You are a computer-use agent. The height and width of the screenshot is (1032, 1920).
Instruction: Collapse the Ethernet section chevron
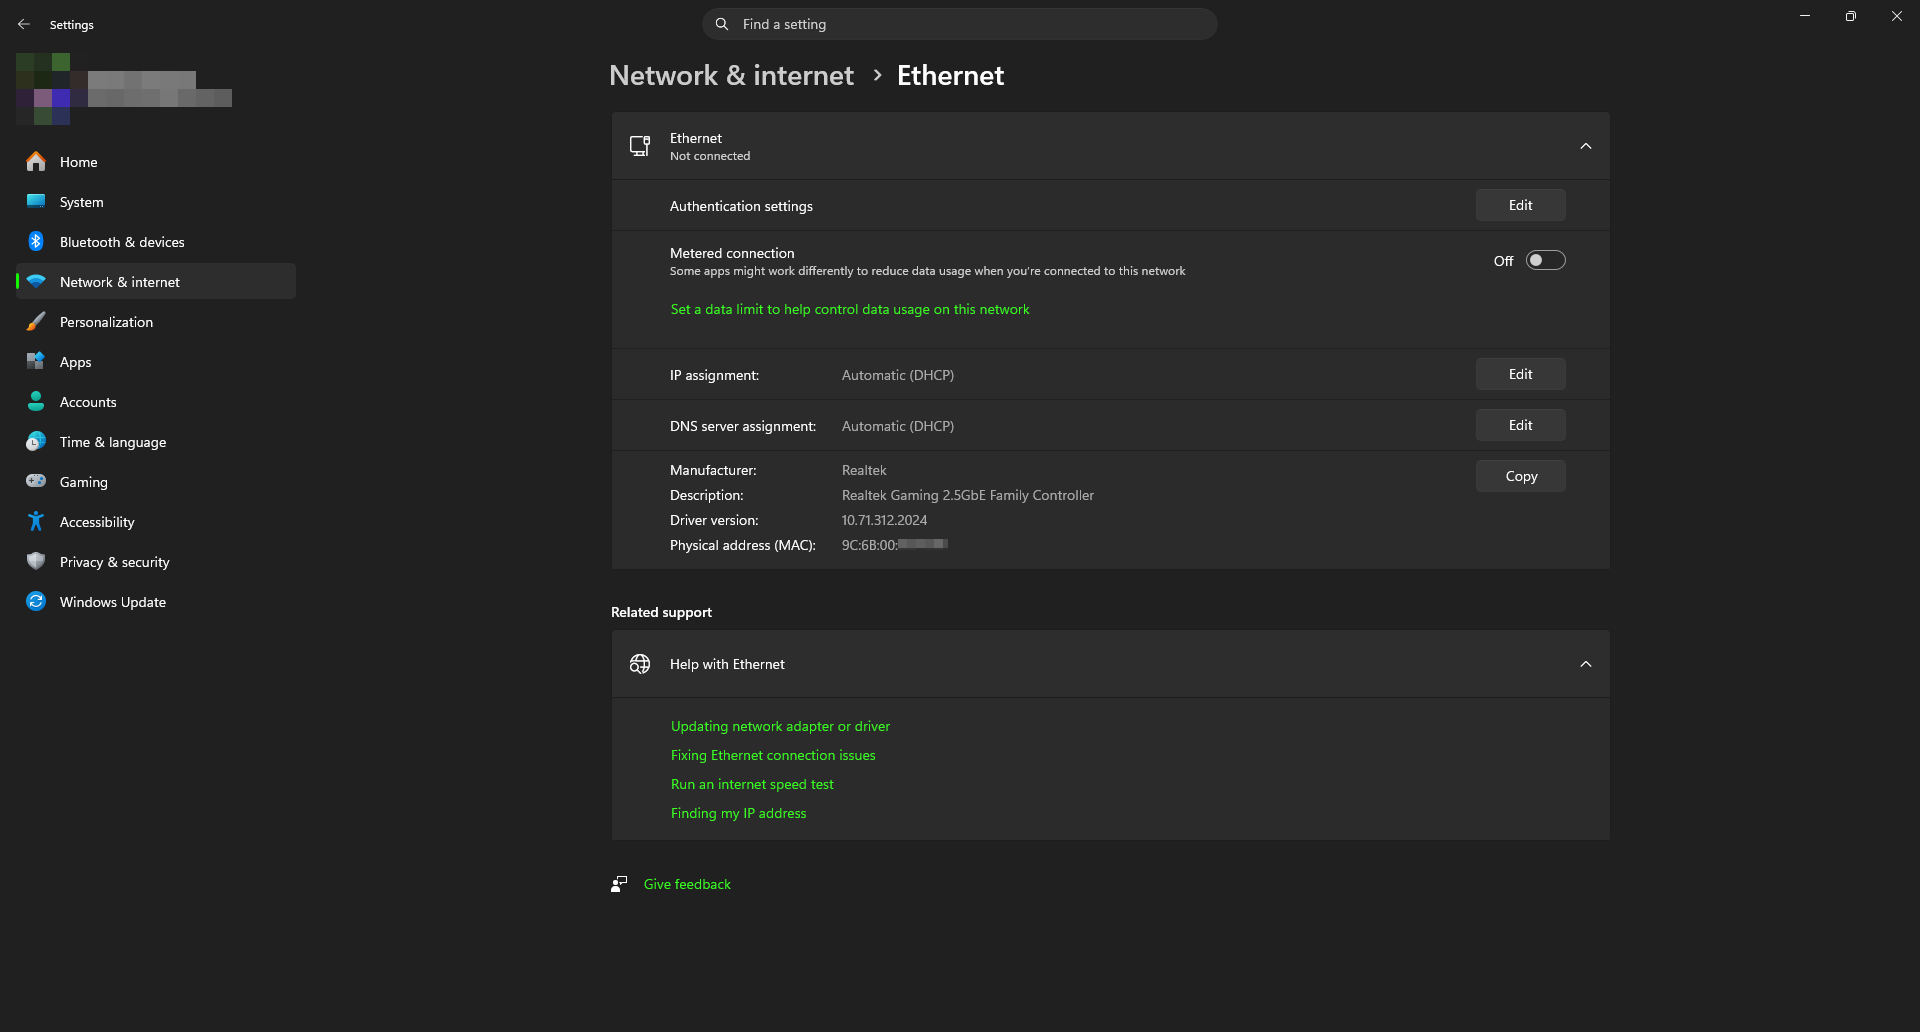(1586, 146)
